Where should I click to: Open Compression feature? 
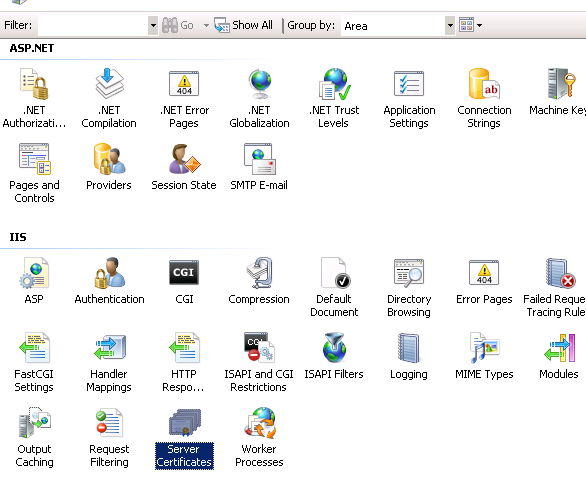[259, 281]
